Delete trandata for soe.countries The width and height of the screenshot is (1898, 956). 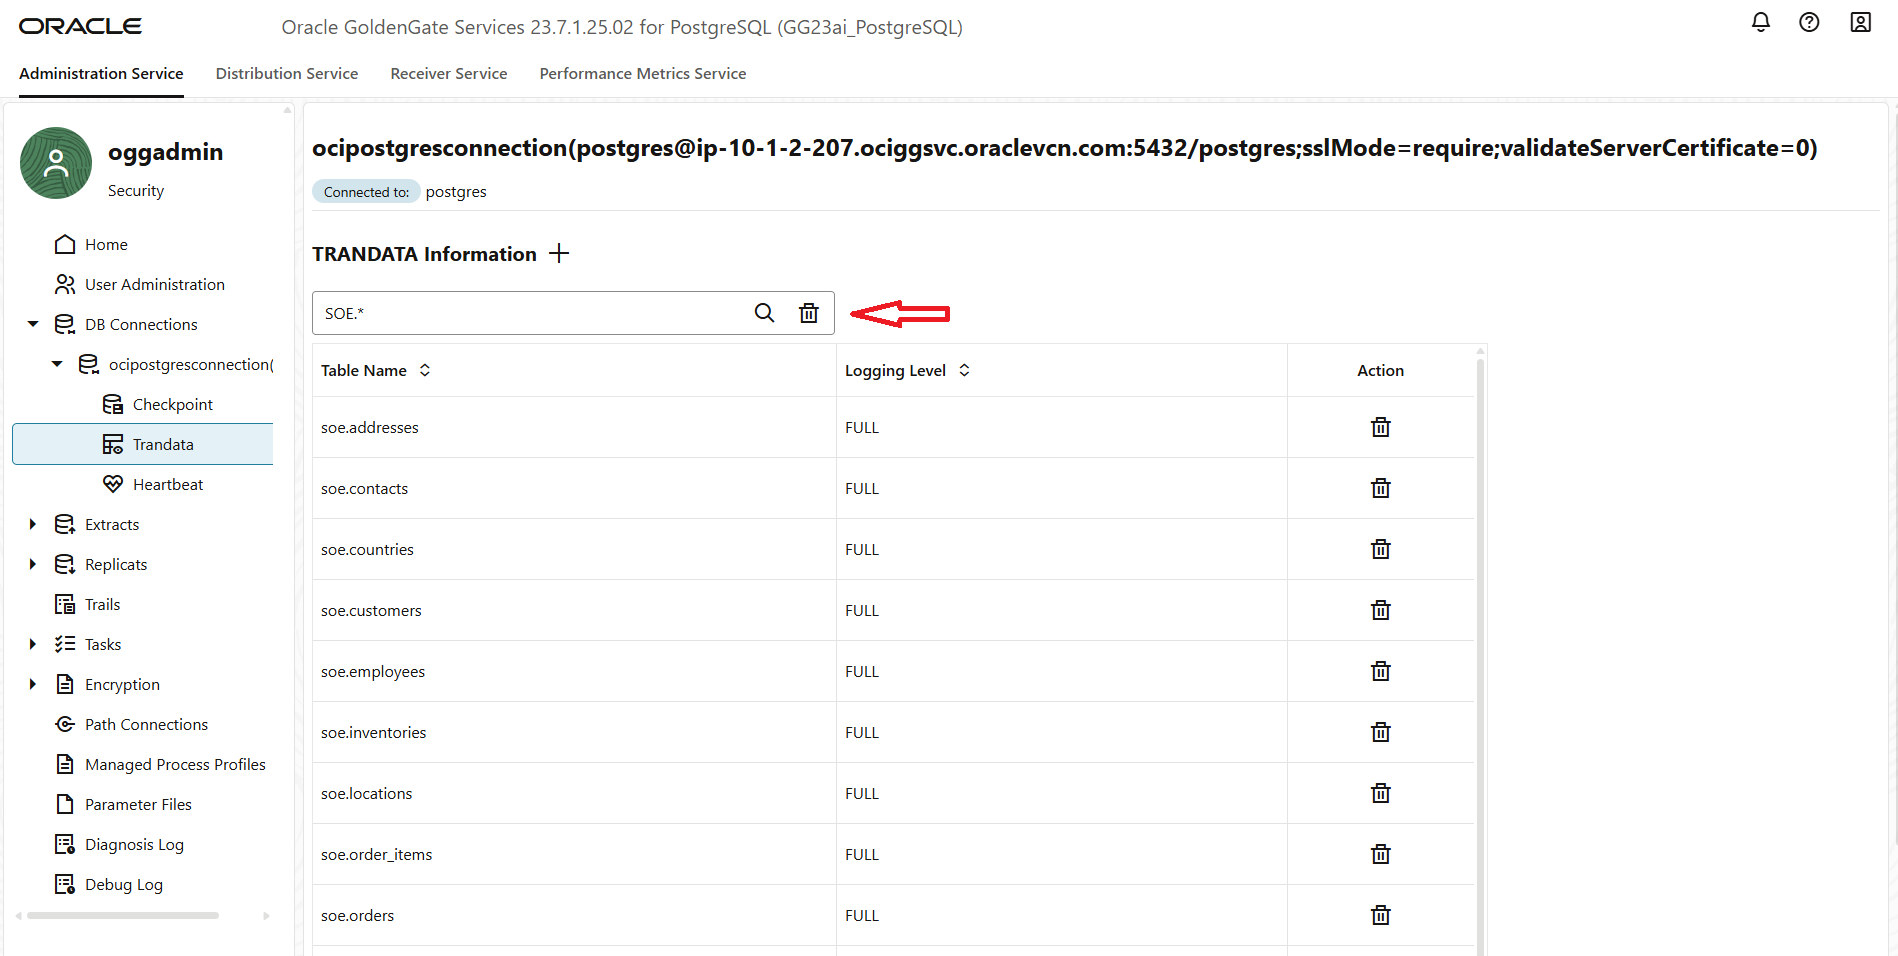(1381, 549)
